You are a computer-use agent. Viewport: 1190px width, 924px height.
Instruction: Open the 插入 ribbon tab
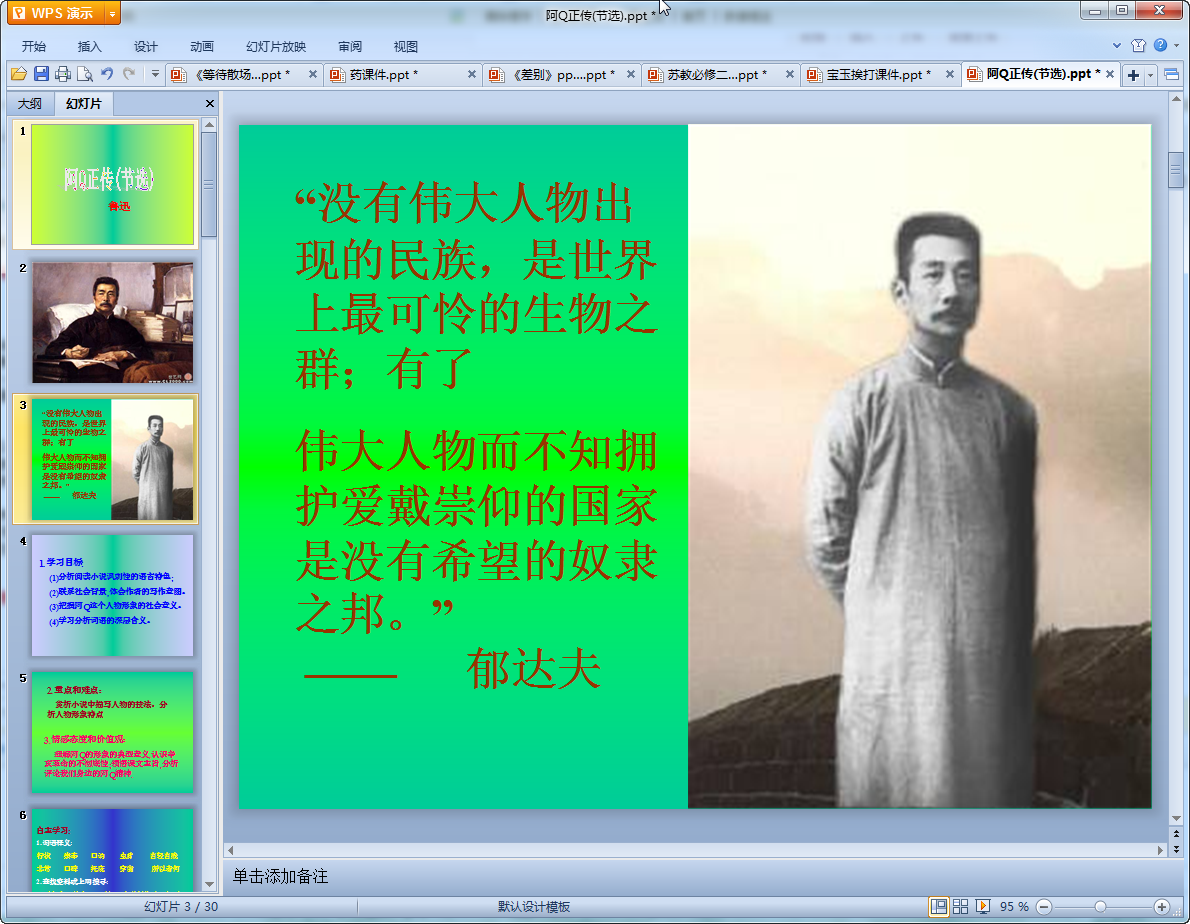point(90,46)
